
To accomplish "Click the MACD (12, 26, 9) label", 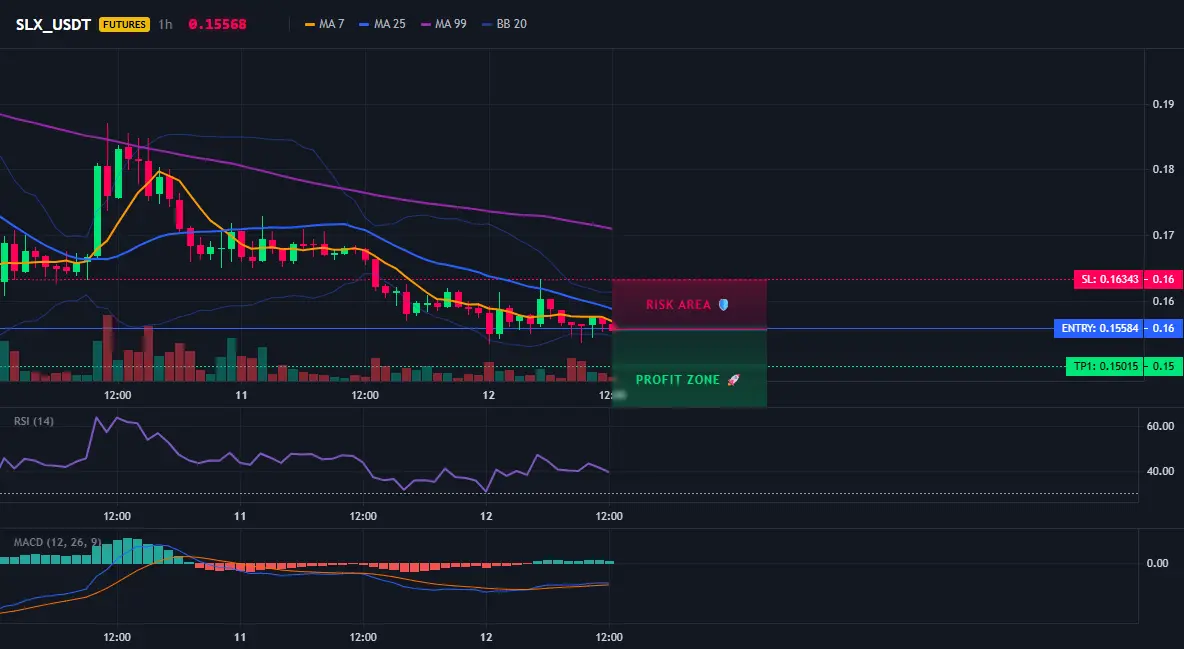I will coord(57,542).
